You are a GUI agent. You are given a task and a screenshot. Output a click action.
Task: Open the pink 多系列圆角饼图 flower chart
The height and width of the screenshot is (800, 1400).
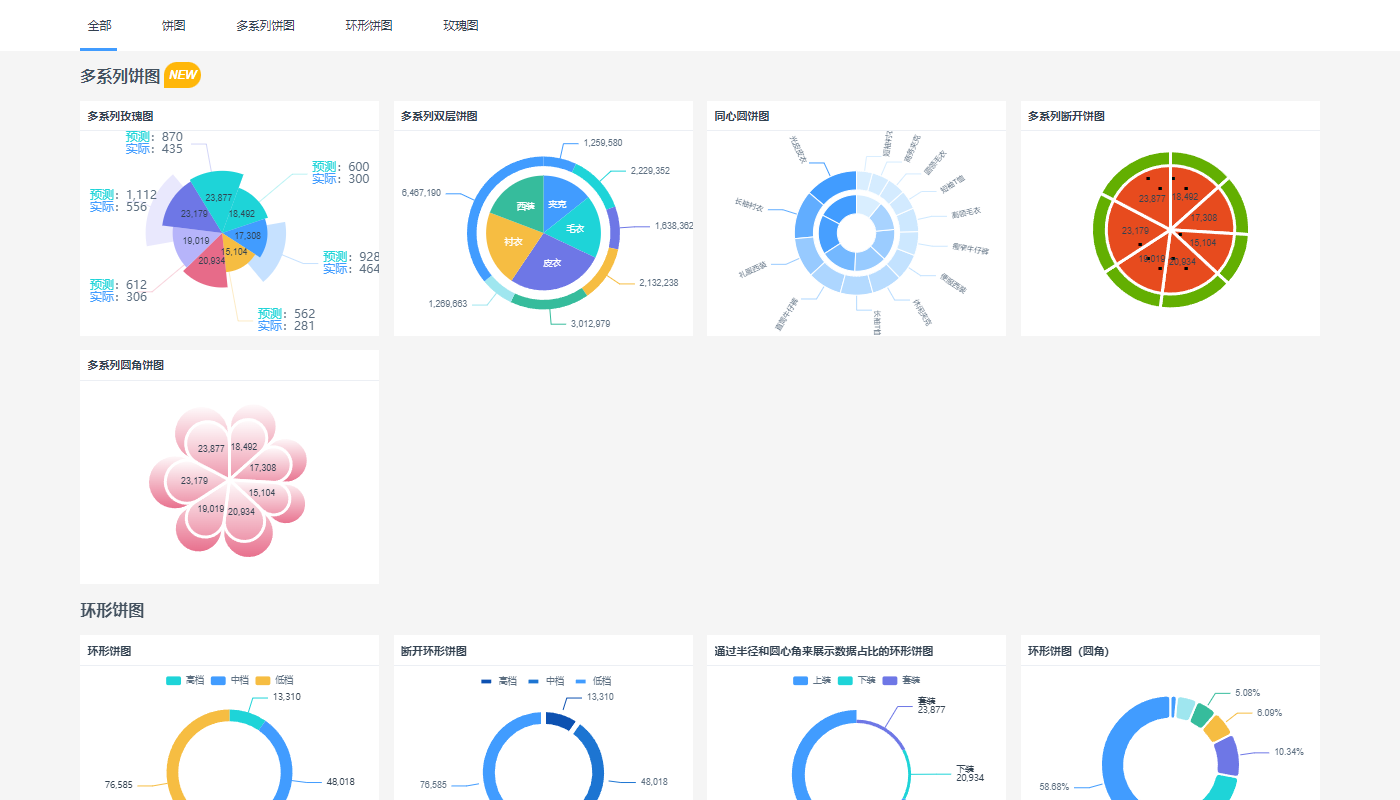(229, 480)
